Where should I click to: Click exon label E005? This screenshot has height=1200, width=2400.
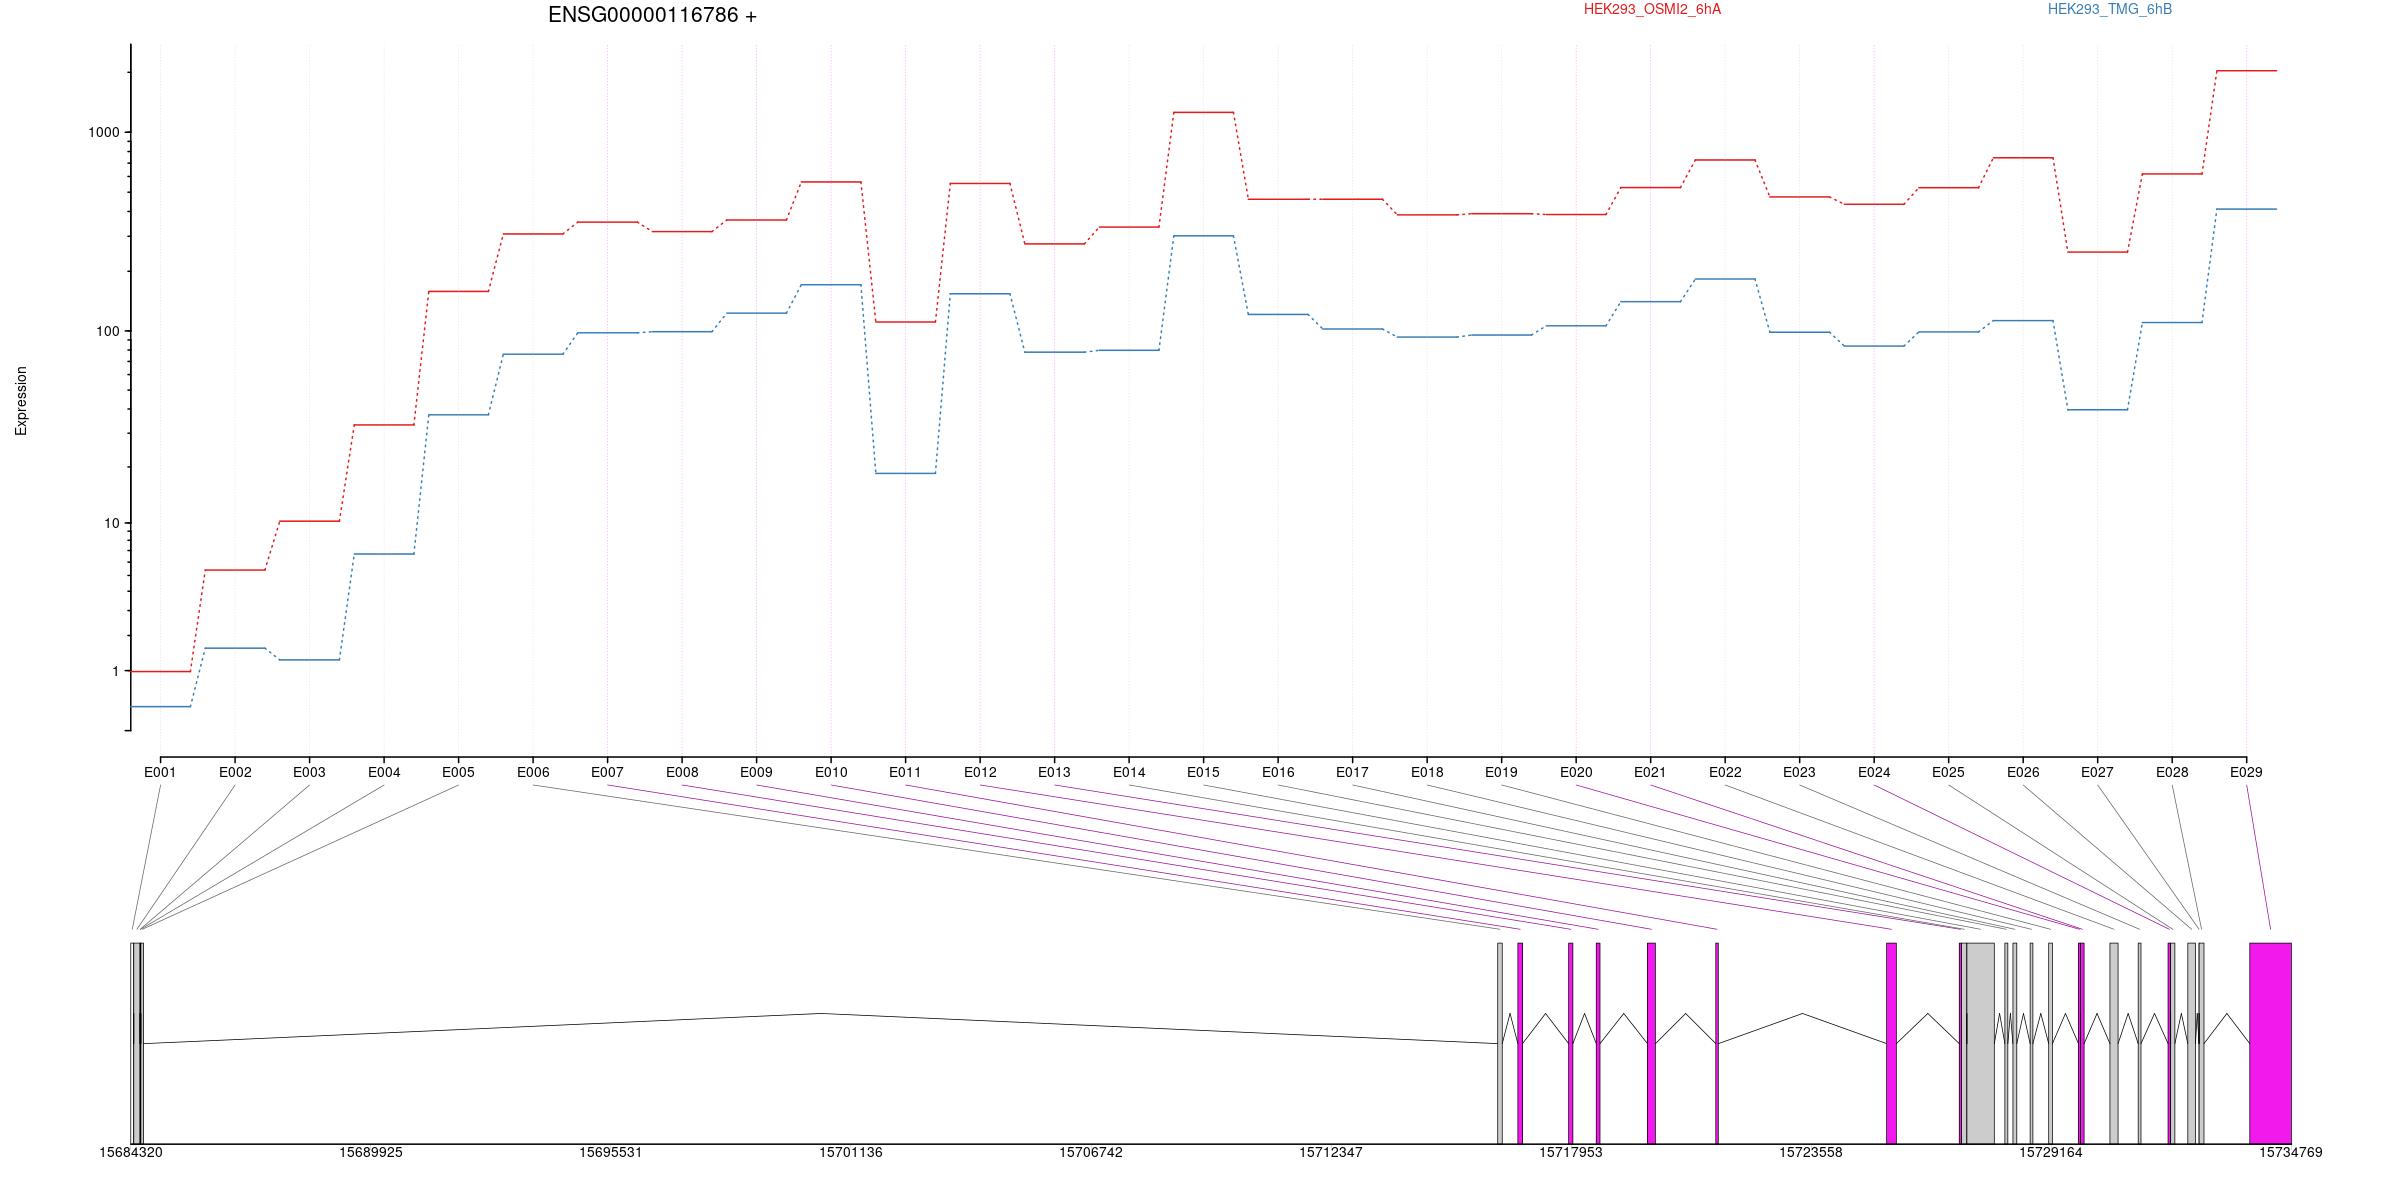coord(458,772)
